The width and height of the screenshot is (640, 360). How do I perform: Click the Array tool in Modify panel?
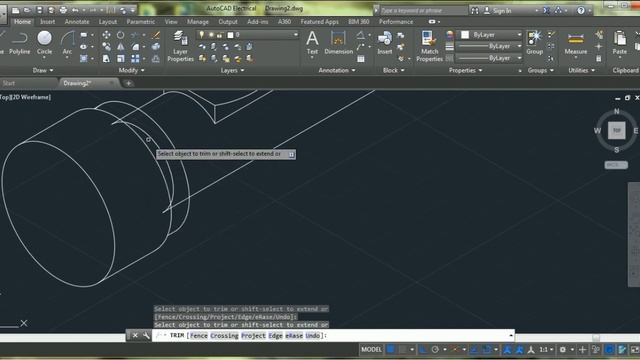click(x=135, y=59)
